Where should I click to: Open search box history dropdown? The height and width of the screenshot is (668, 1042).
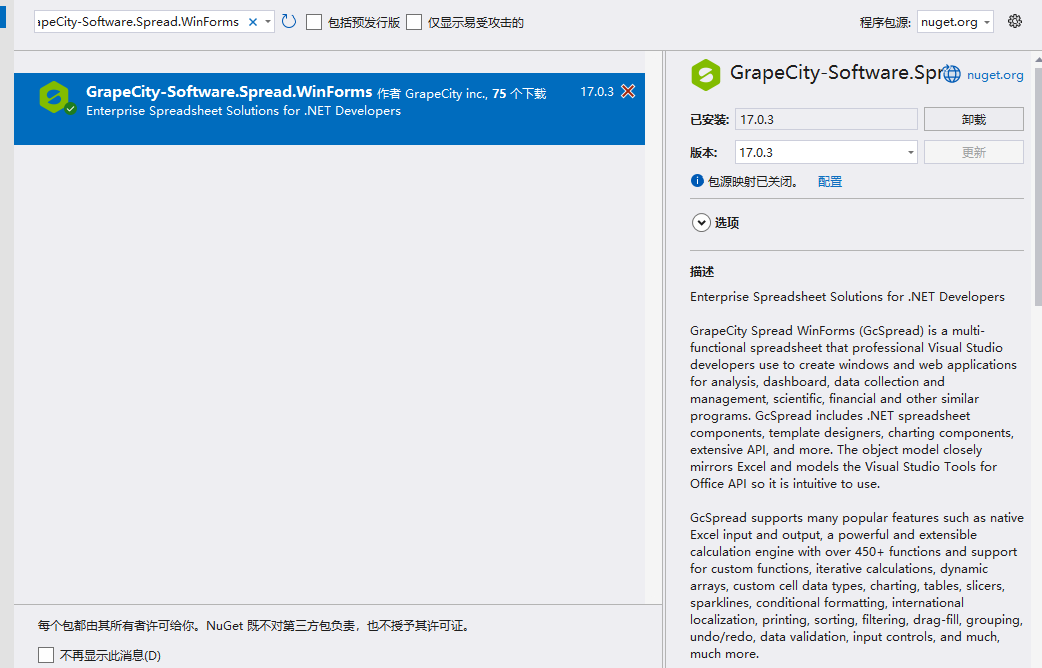tap(268, 22)
